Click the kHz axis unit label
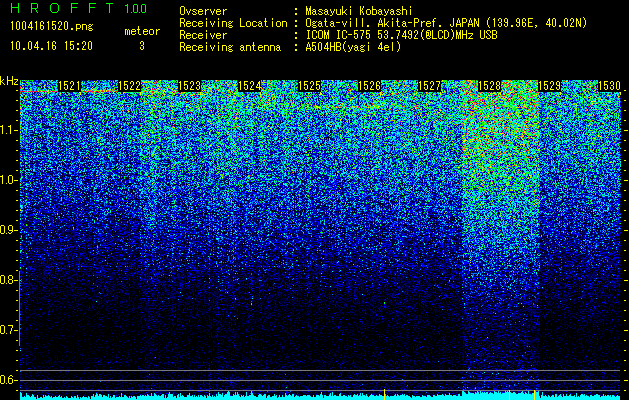 9,81
